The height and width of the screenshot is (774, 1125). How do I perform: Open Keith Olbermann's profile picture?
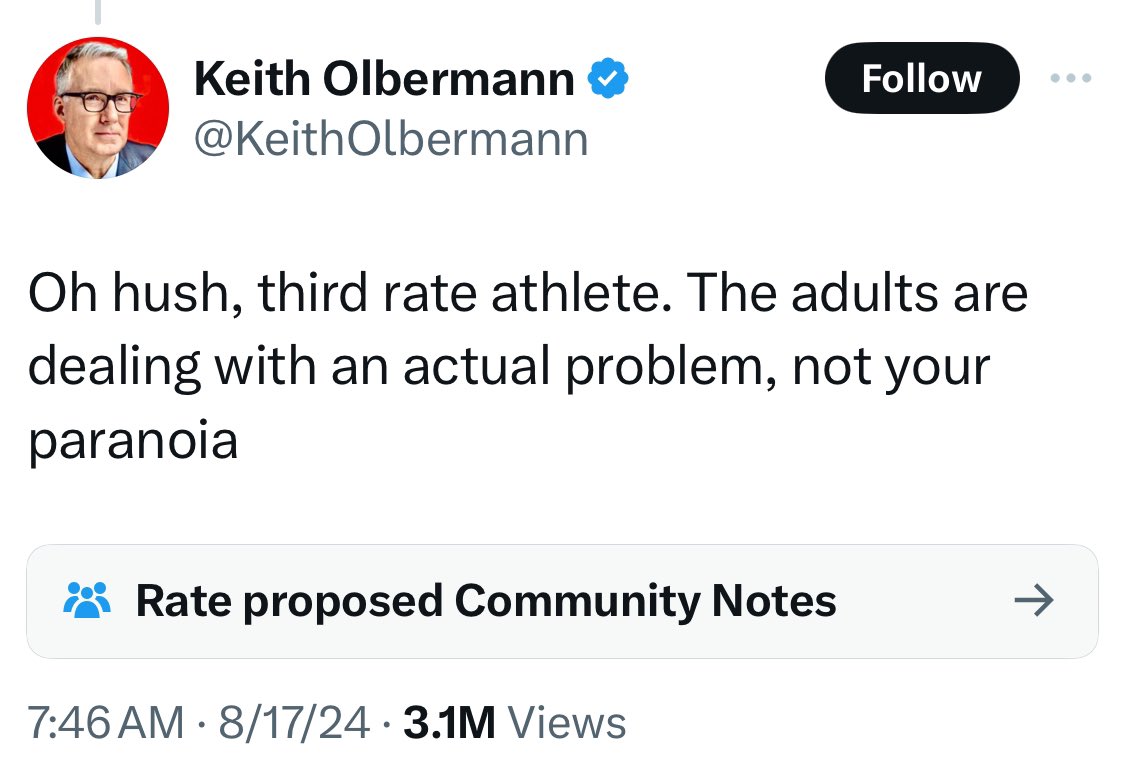click(x=98, y=108)
